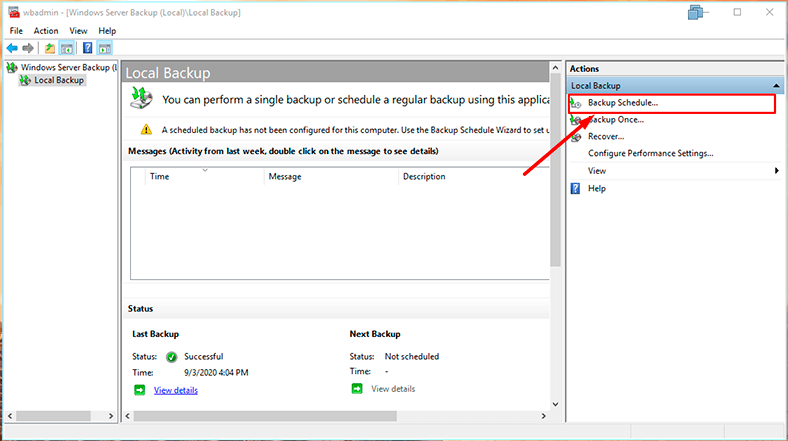Click tree pane horizontal scrollbar right arrow
This screenshot has width=788, height=441.
(x=111, y=416)
